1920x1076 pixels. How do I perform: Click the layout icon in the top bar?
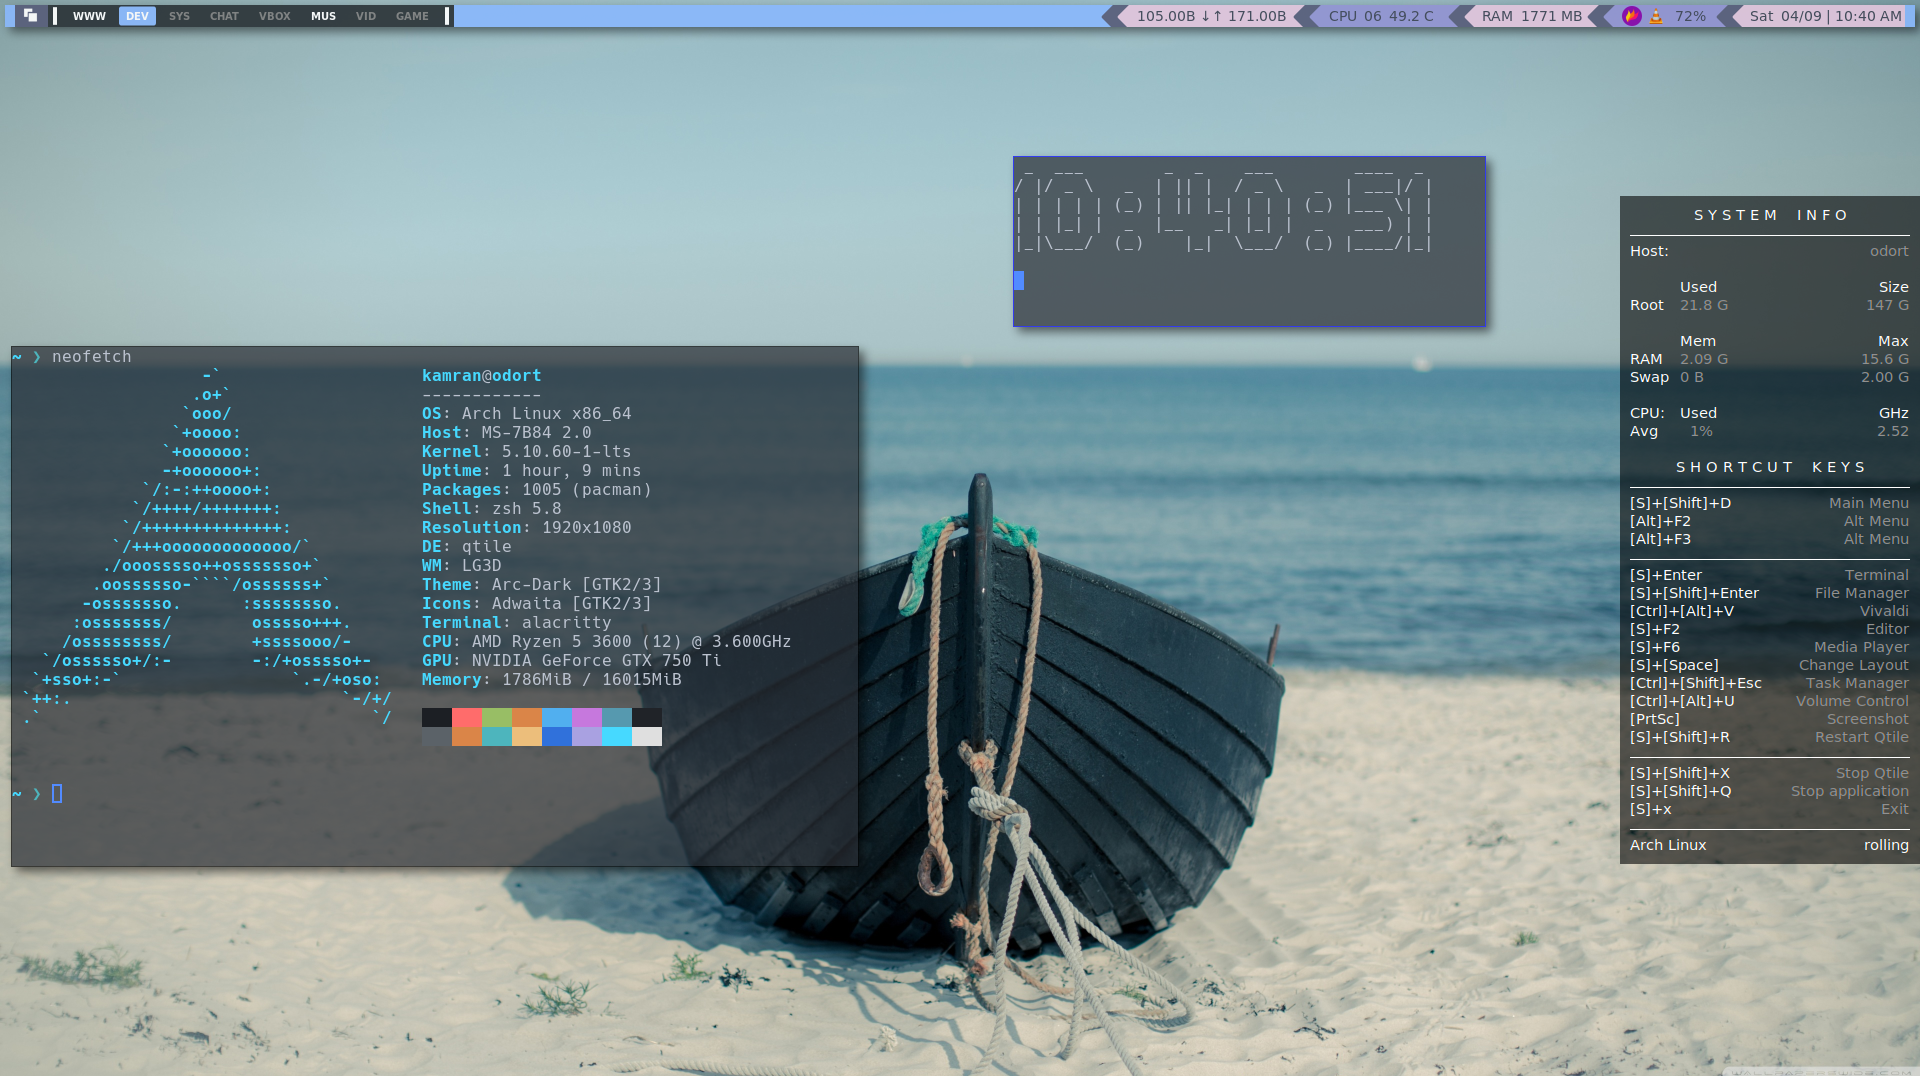pyautogui.click(x=30, y=16)
